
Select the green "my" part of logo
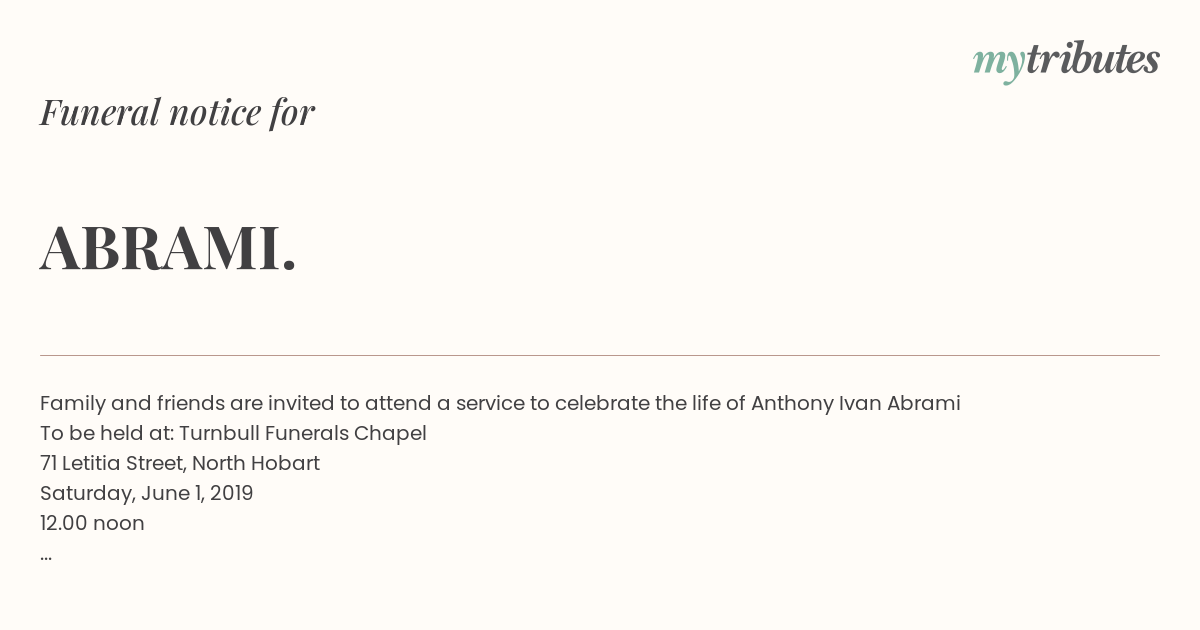click(999, 63)
